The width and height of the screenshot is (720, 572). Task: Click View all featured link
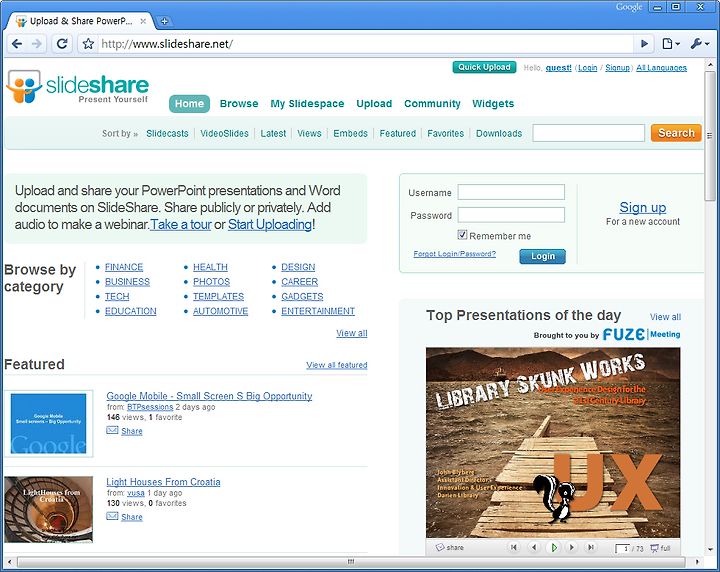(337, 365)
